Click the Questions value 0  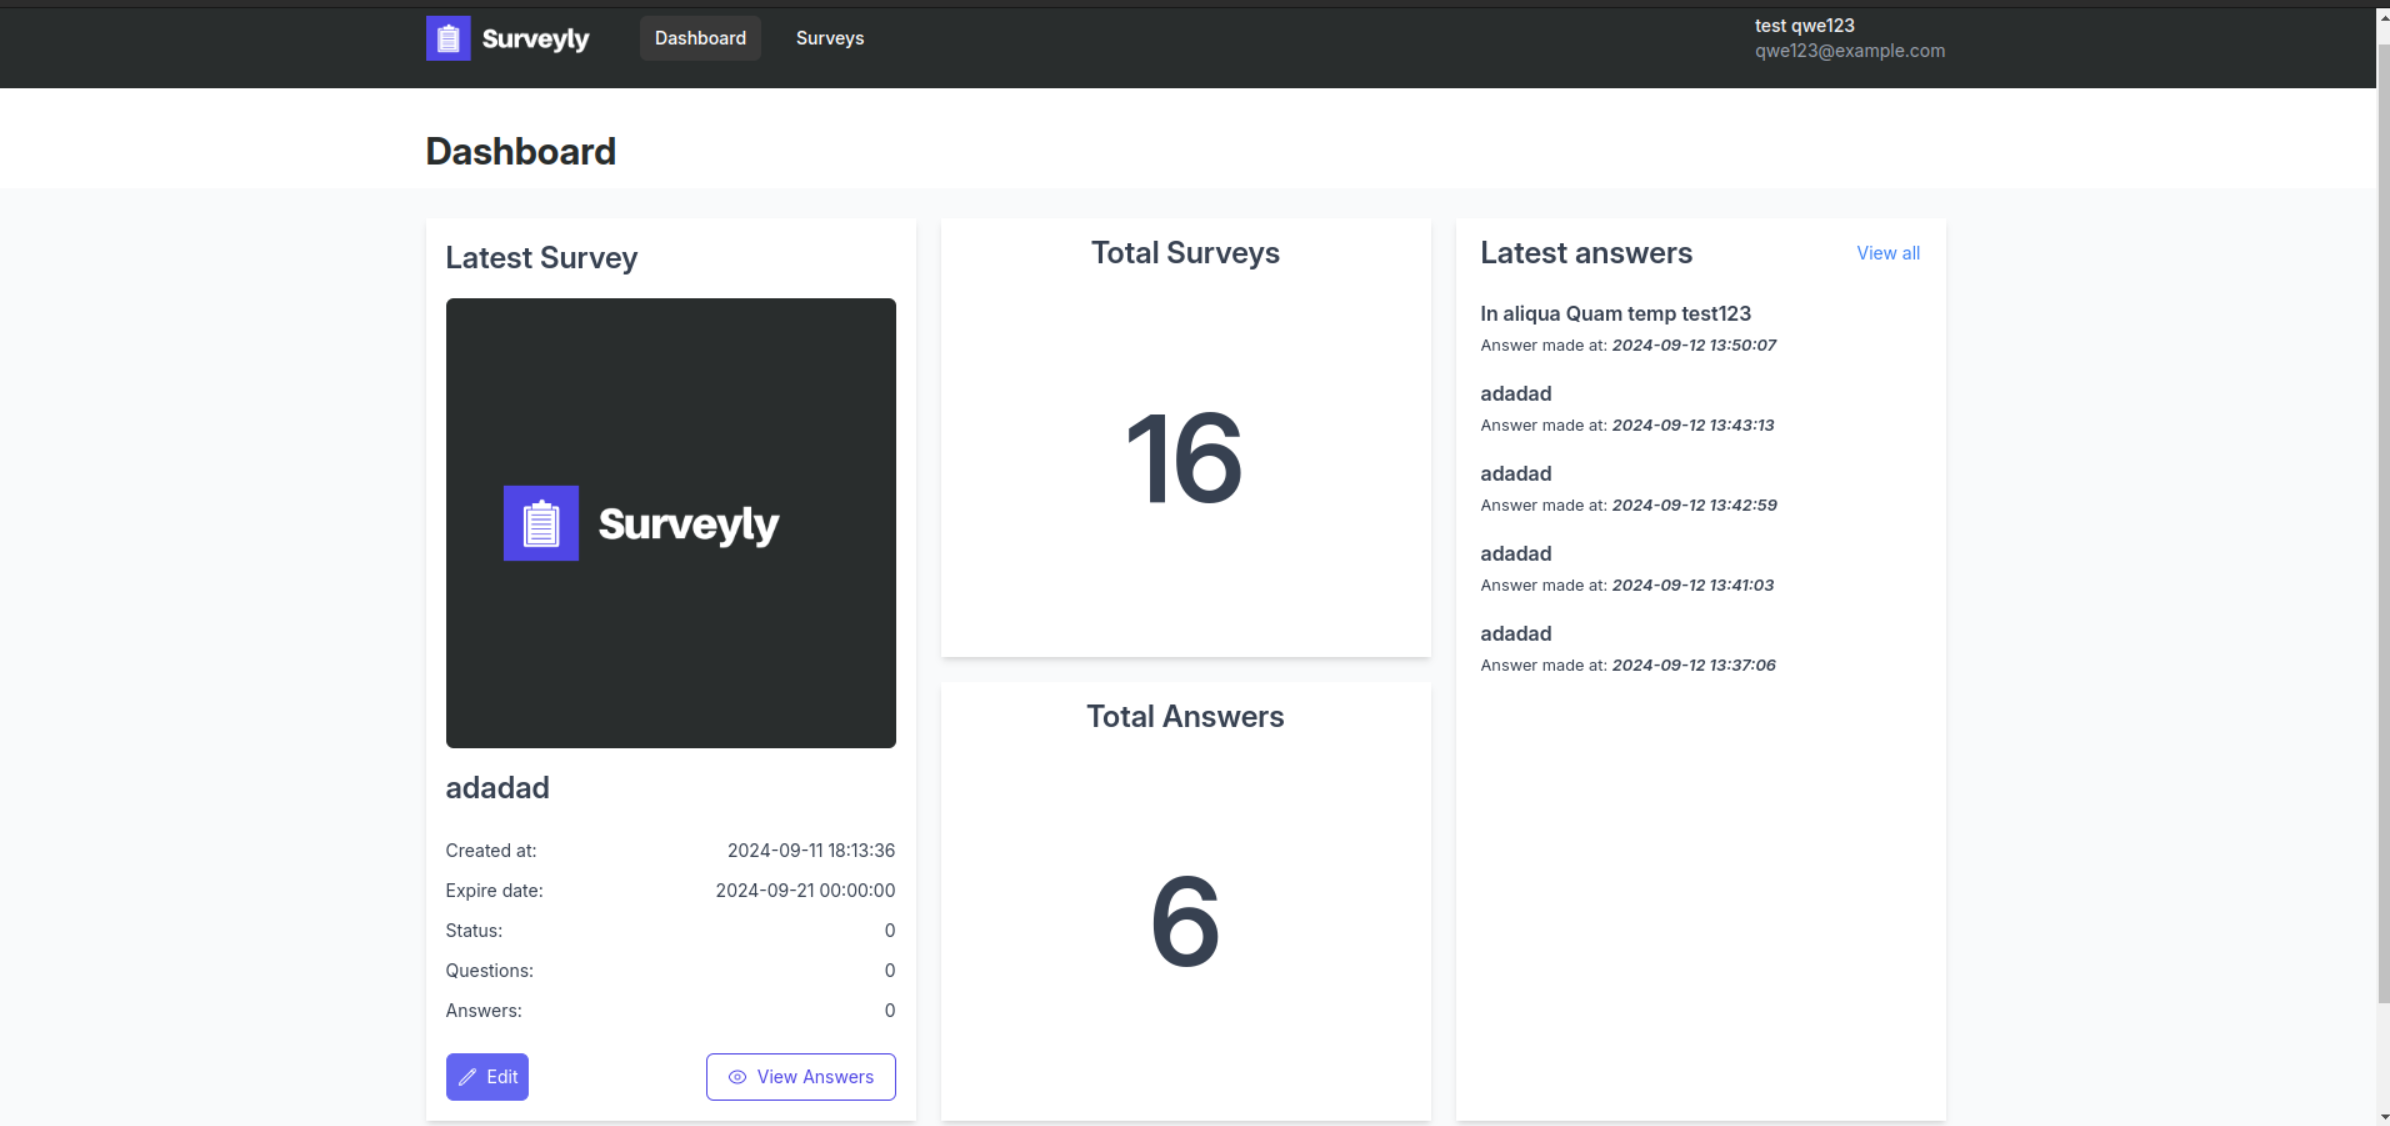889,970
